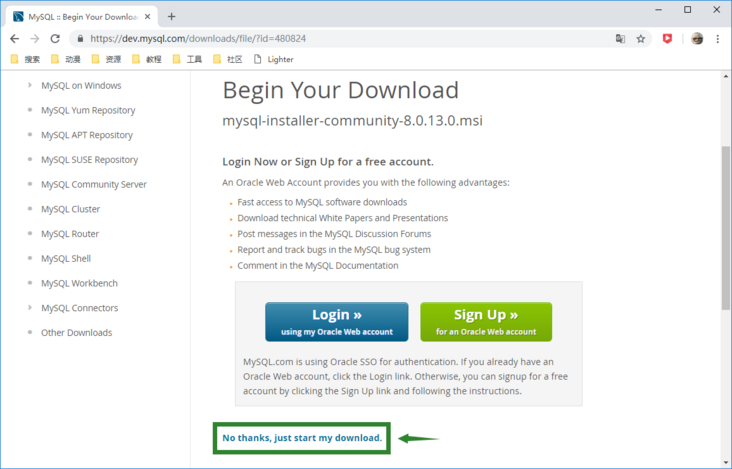This screenshot has height=469, width=732.
Task: Click the green Sign Up button
Action: [x=486, y=322]
